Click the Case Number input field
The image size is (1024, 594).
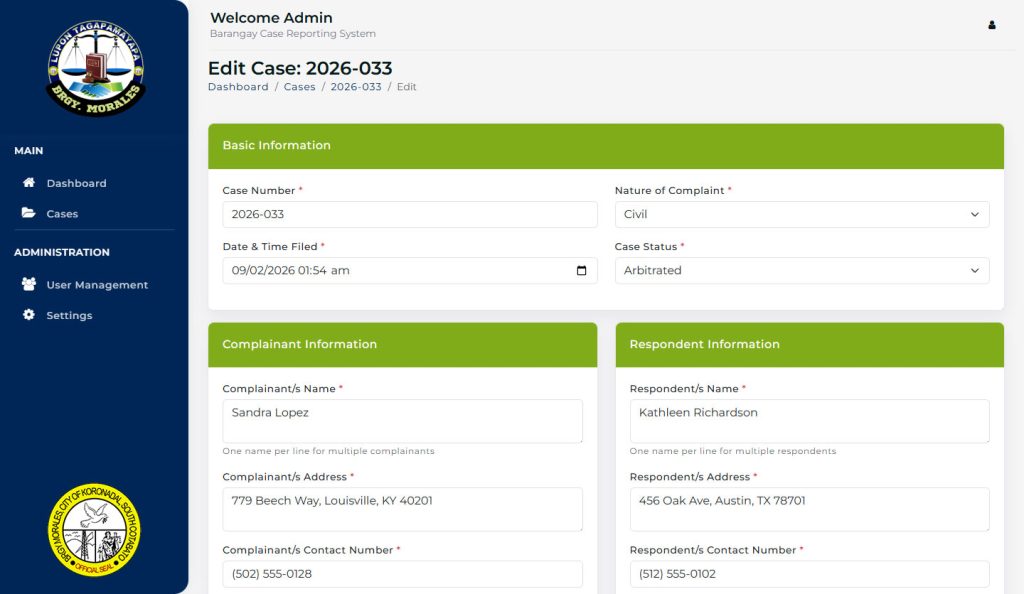[x=410, y=215]
